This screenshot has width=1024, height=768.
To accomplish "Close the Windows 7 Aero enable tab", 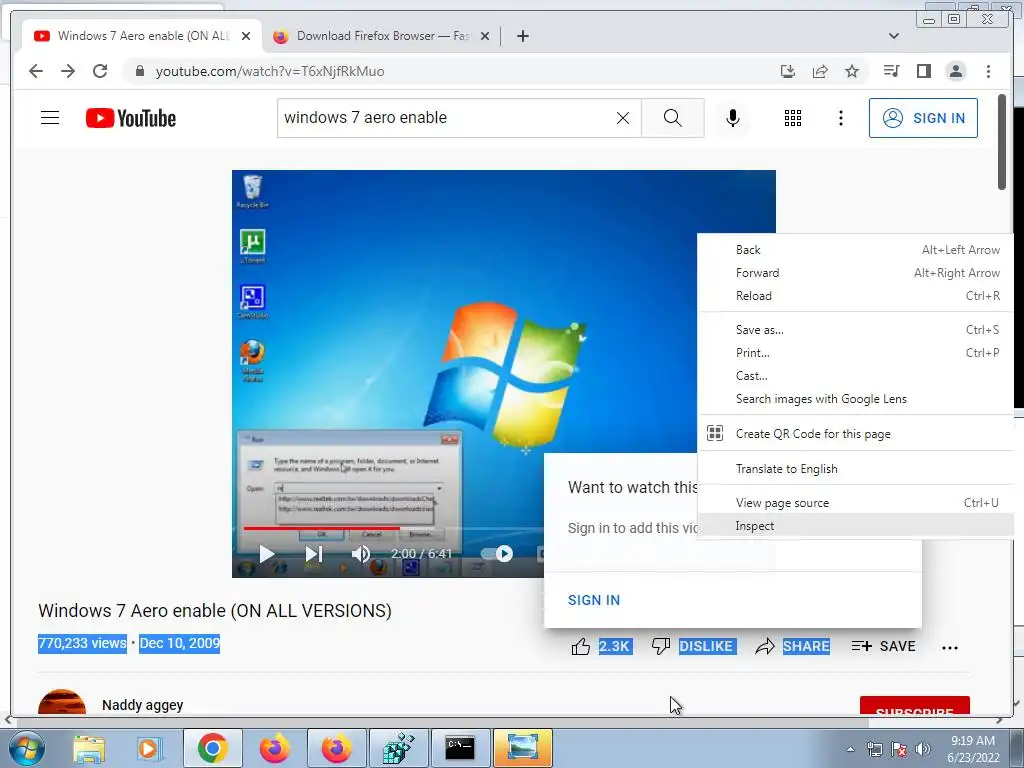I will coord(246,36).
